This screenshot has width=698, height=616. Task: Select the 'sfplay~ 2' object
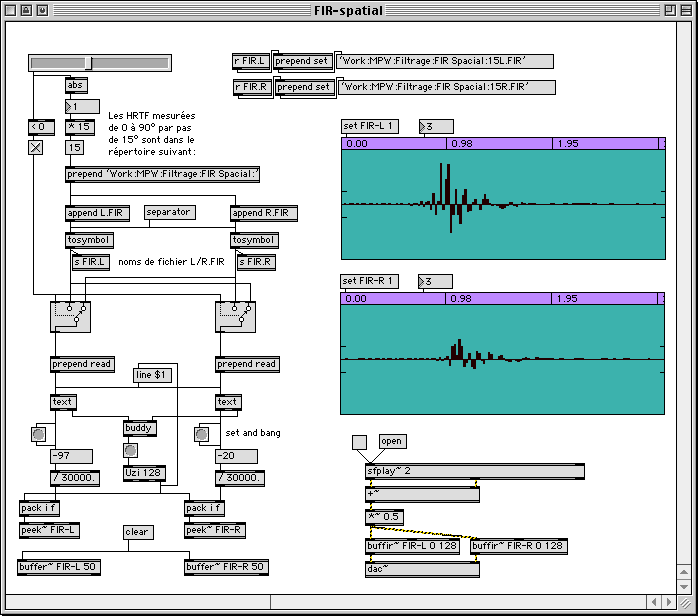click(475, 471)
